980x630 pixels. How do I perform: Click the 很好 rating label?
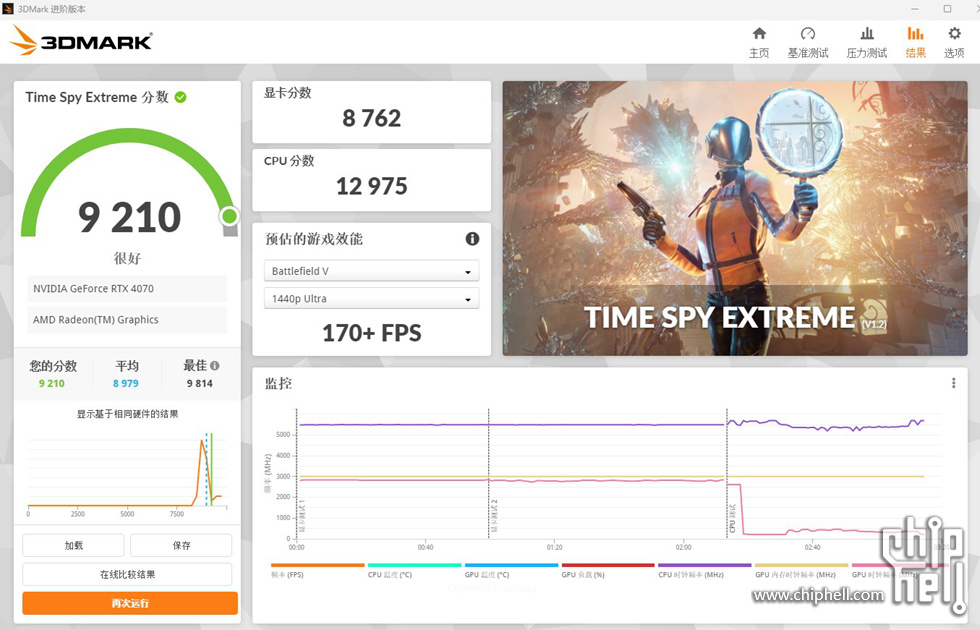pos(128,258)
